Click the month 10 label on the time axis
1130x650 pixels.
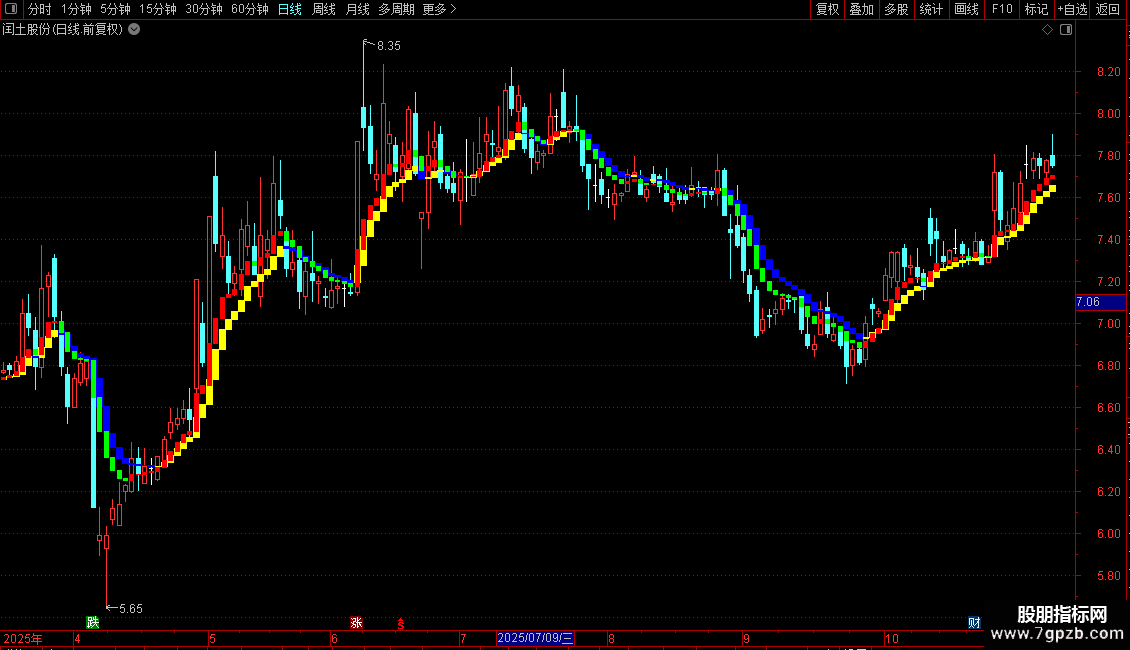(891, 638)
